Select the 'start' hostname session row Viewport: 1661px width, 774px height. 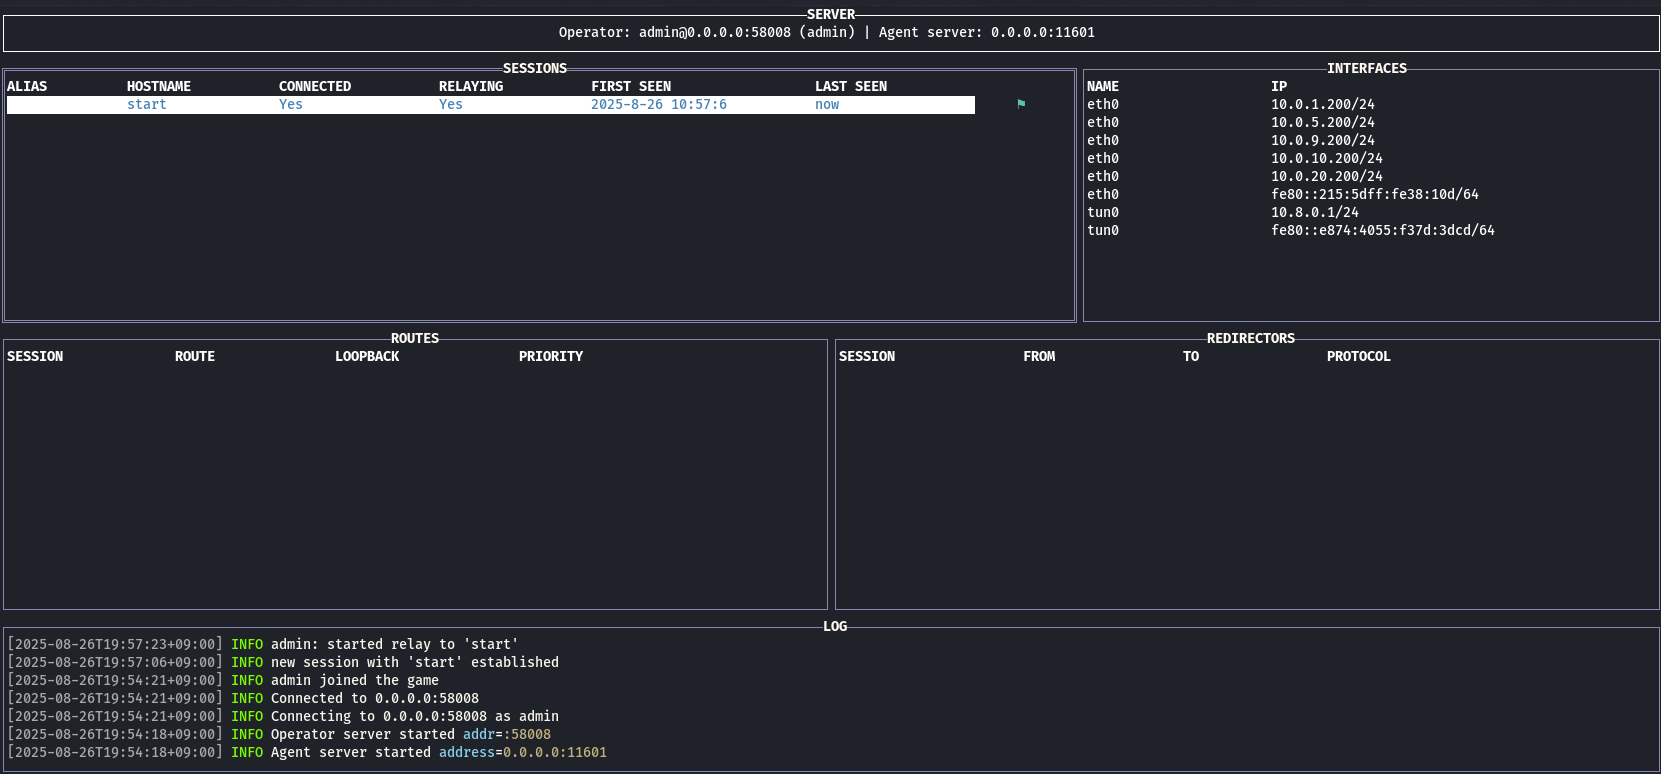pyautogui.click(x=491, y=105)
